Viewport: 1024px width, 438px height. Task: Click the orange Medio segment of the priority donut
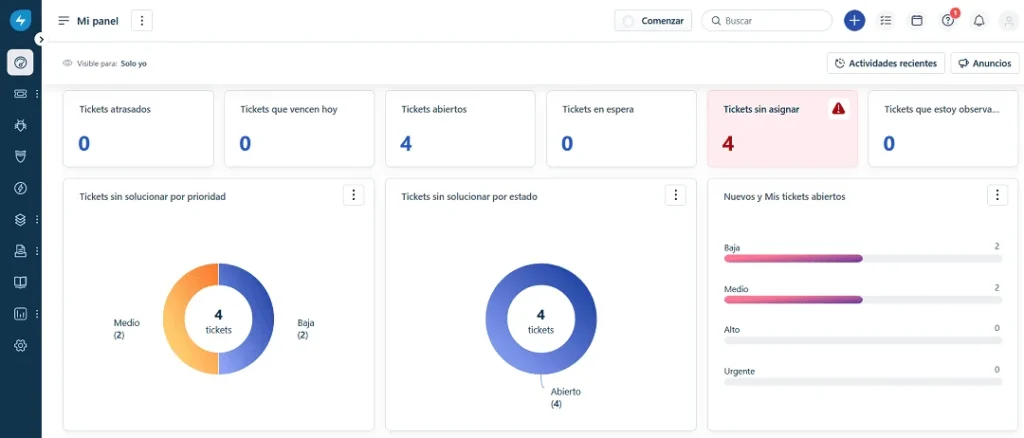(x=175, y=319)
